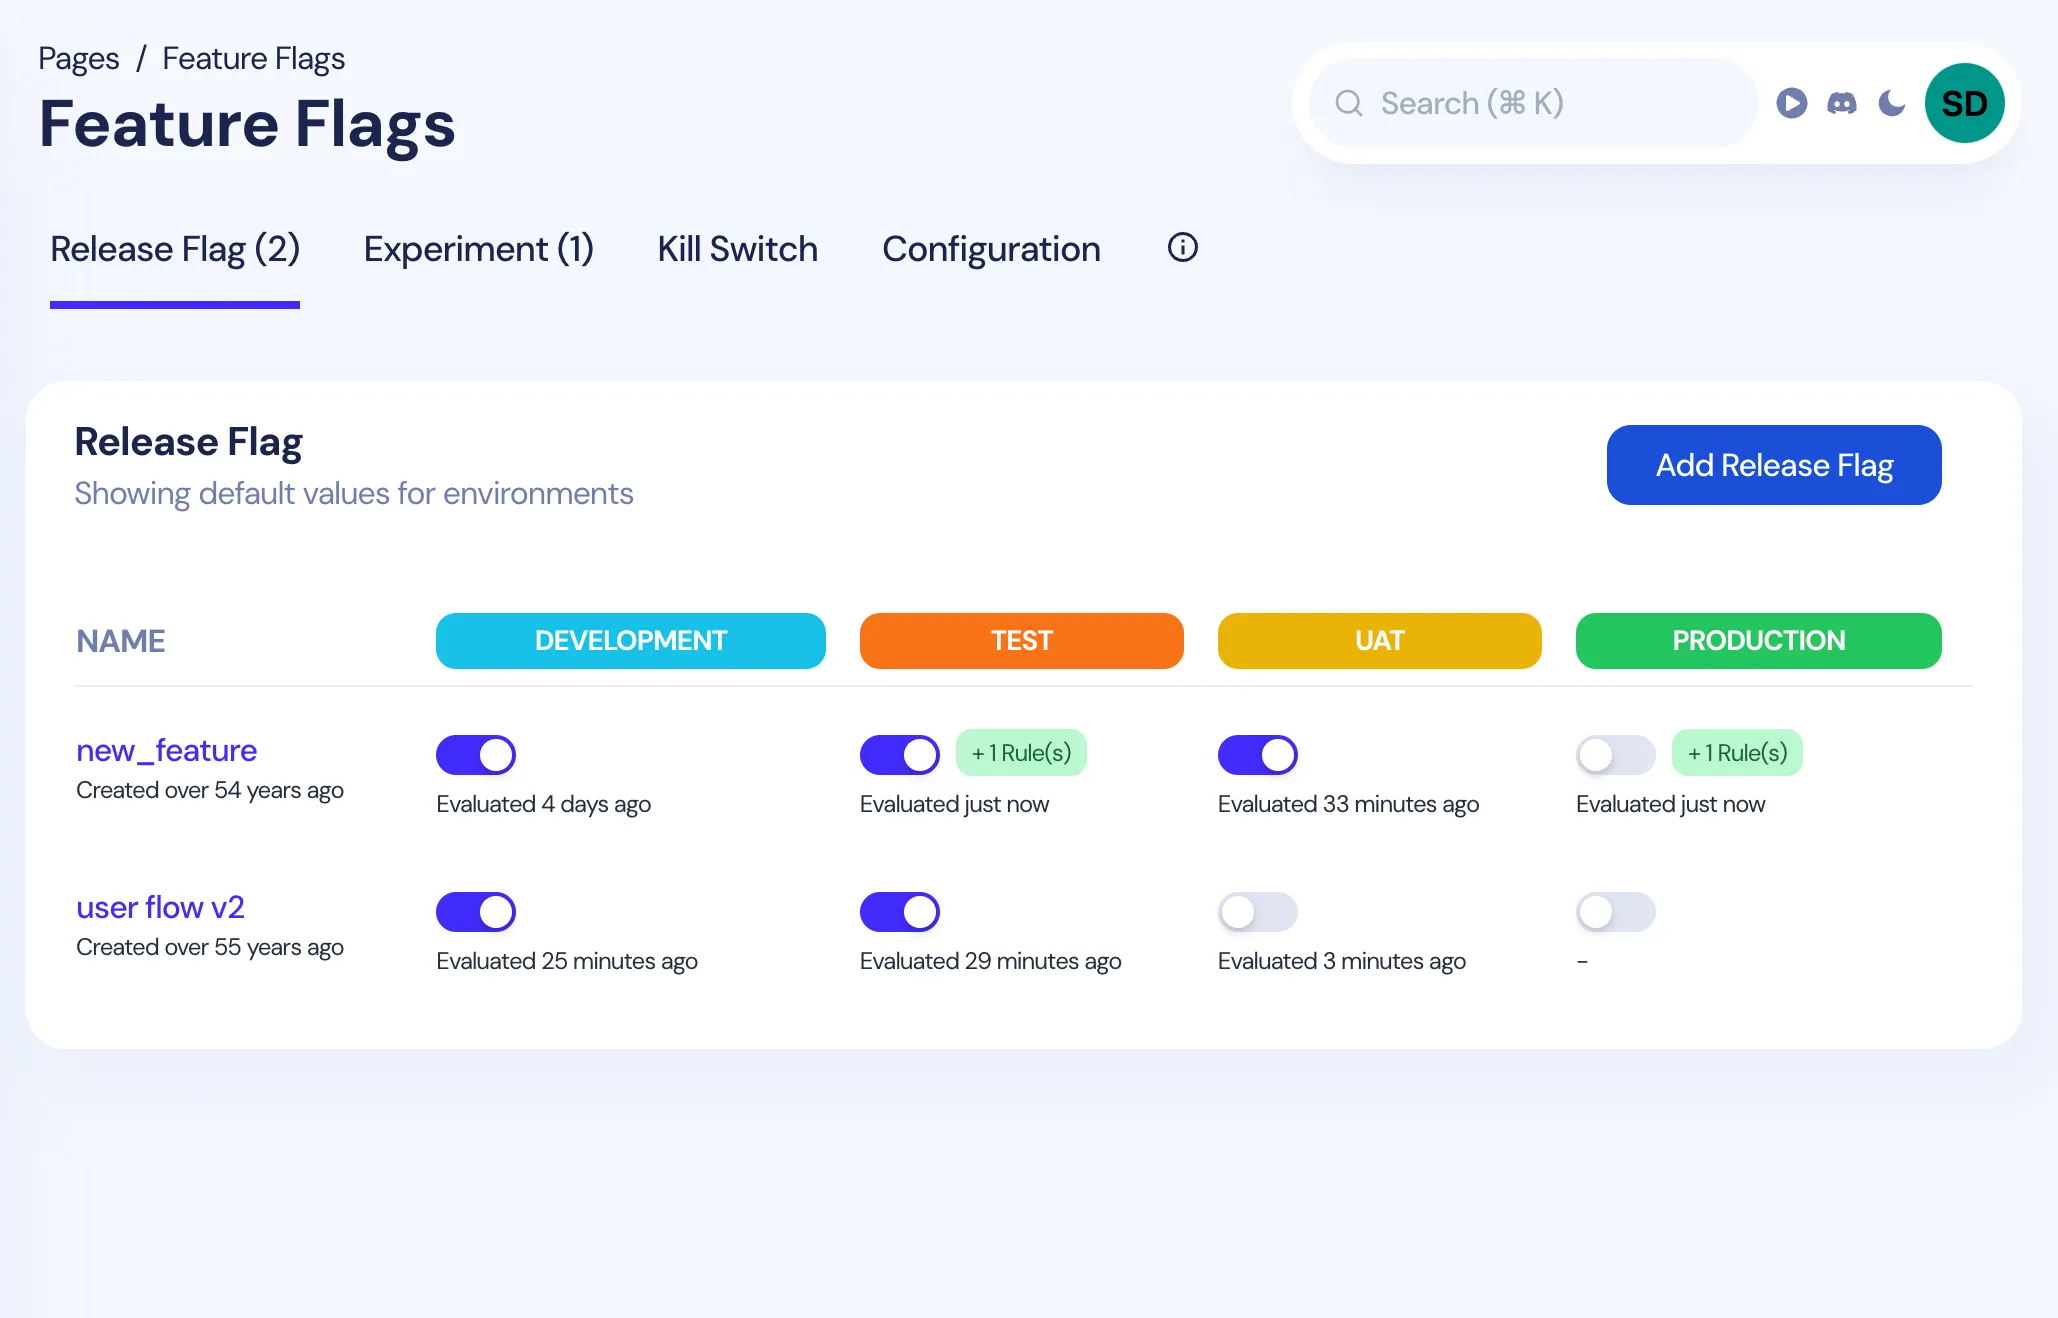Switch to the Experiment tab

(x=479, y=249)
